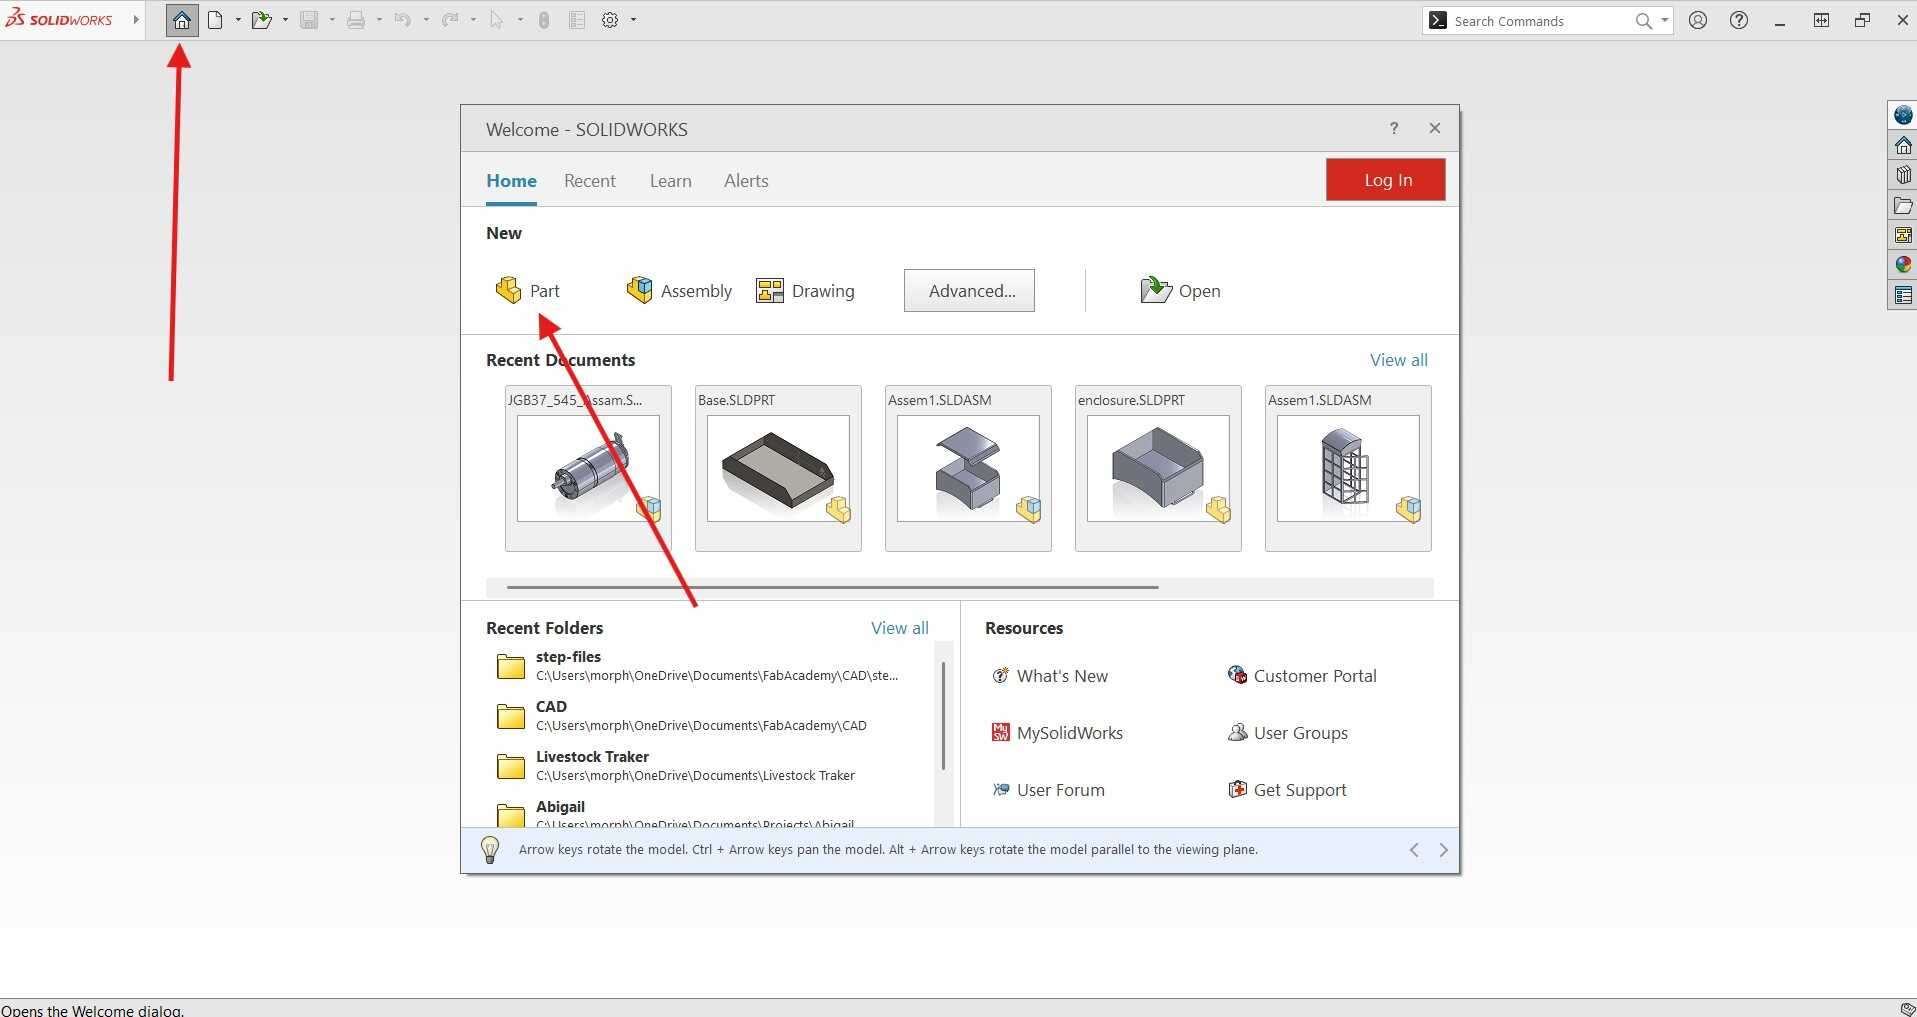This screenshot has width=1917, height=1017.
Task: Click the Save floppy icon in toolbar
Action: [309, 20]
